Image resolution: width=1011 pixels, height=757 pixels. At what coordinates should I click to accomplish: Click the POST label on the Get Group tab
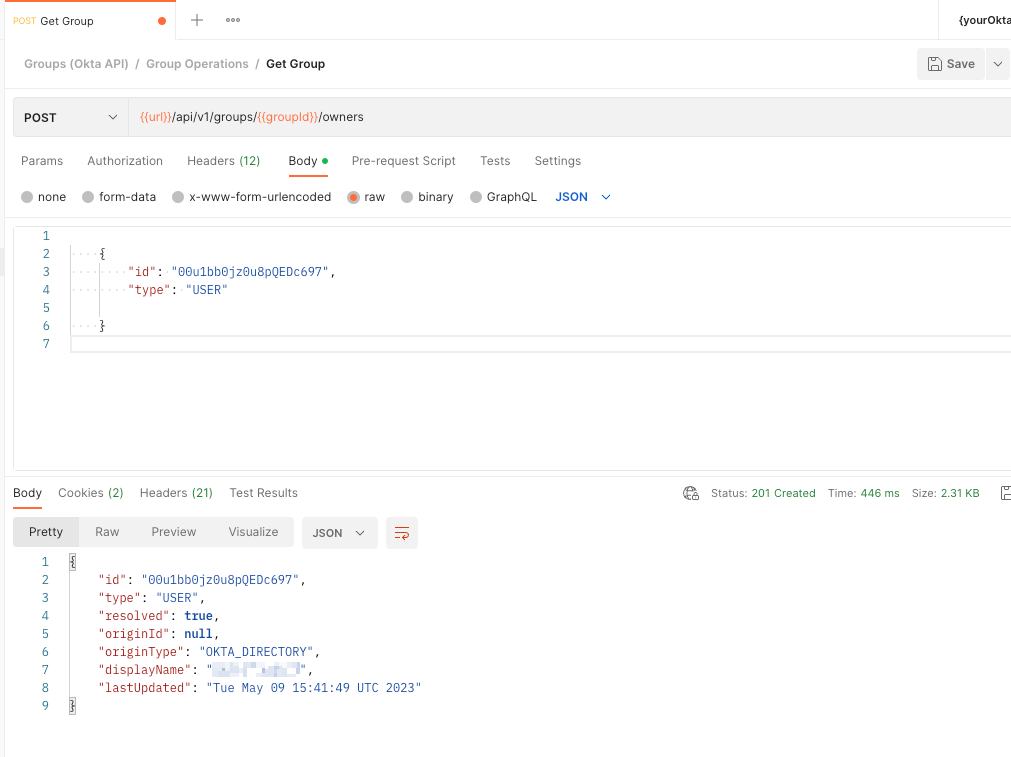27,19
